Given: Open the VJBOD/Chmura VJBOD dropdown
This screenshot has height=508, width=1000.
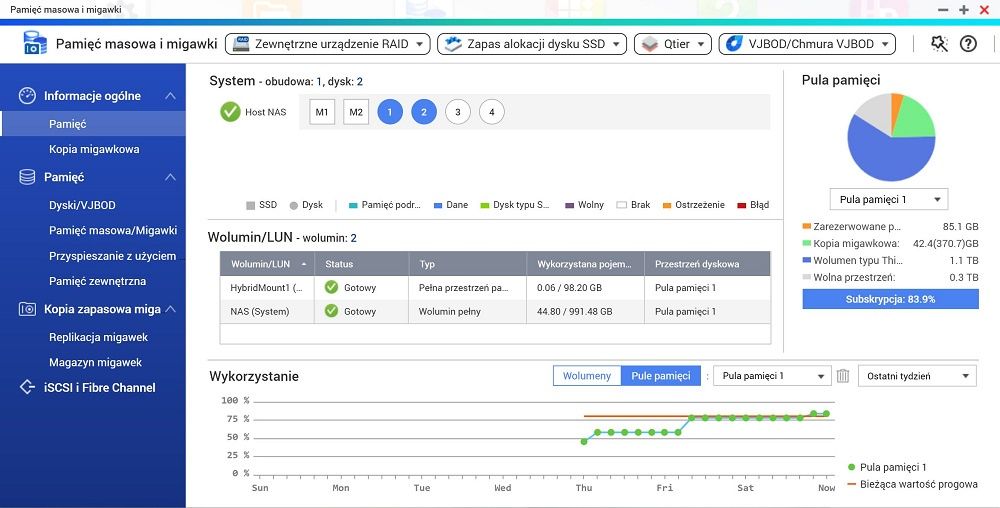Looking at the screenshot, I should point(807,44).
